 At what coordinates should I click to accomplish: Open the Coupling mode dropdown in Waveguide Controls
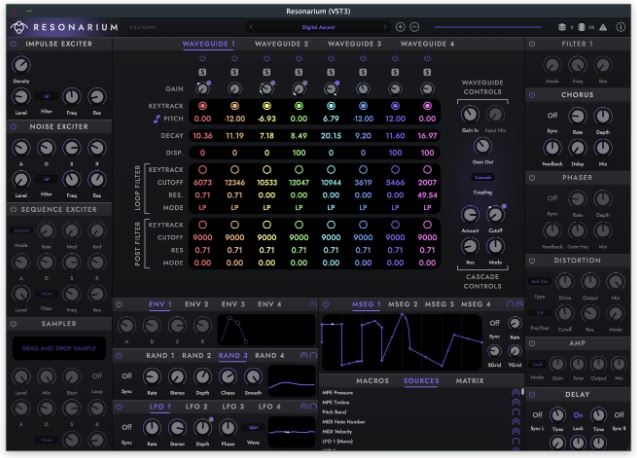[x=483, y=177]
